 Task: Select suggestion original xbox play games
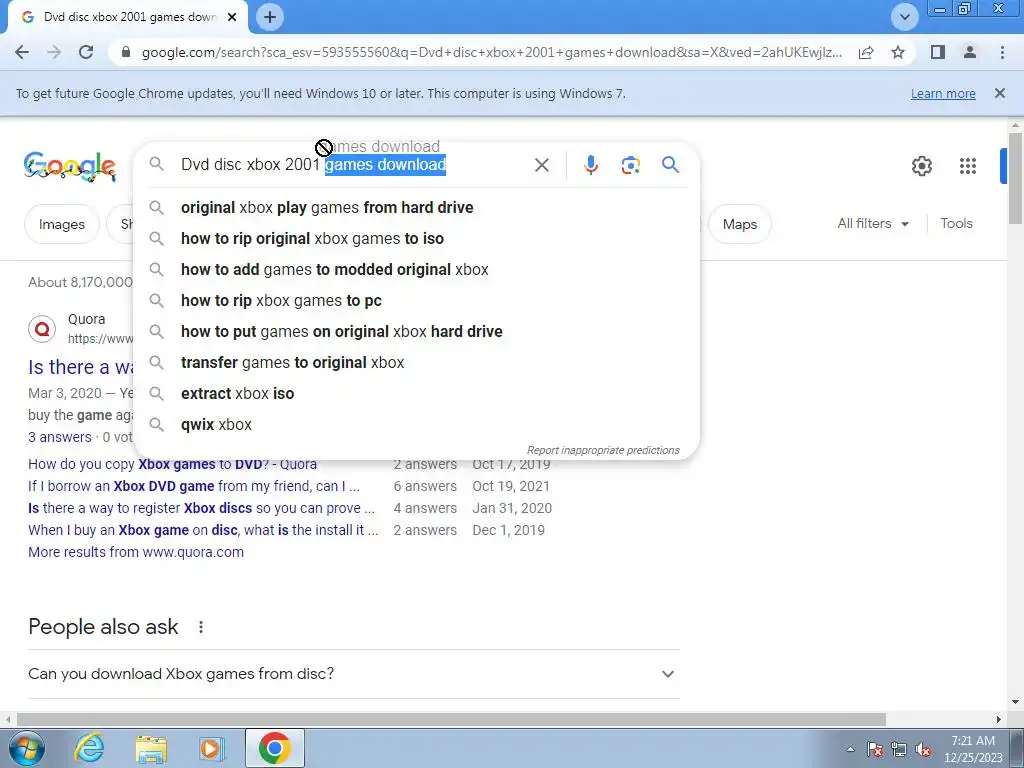pyautogui.click(x=416, y=208)
